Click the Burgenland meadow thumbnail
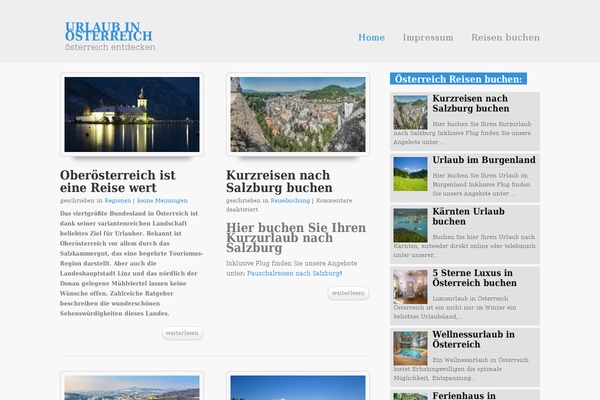 point(410,174)
